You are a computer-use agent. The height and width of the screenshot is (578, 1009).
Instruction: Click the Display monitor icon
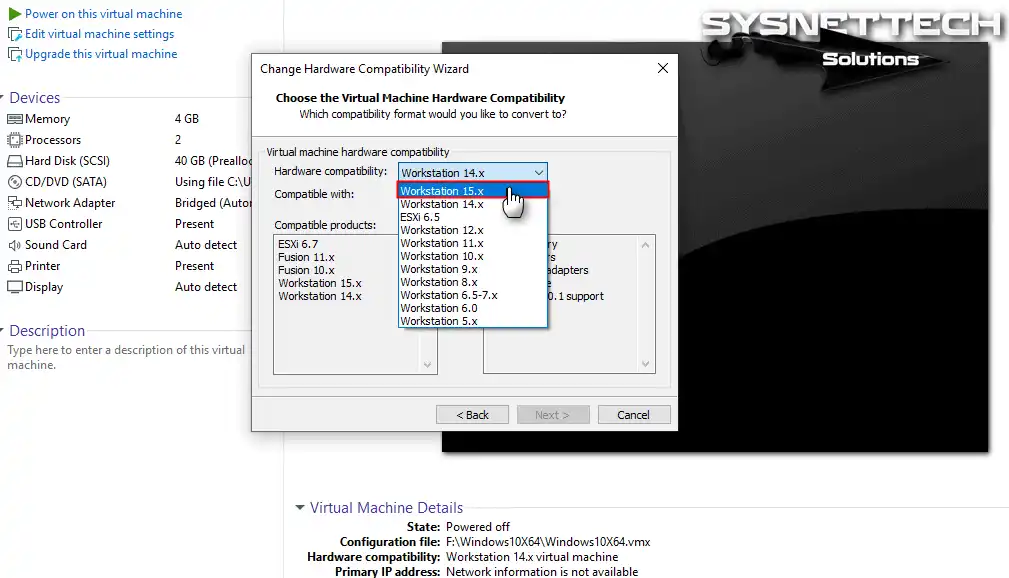(14, 287)
